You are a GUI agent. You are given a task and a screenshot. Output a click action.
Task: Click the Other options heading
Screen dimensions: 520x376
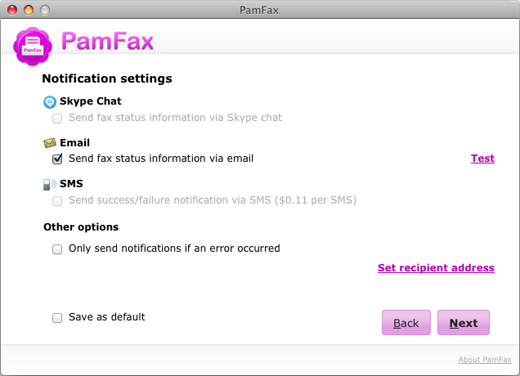tap(81, 227)
